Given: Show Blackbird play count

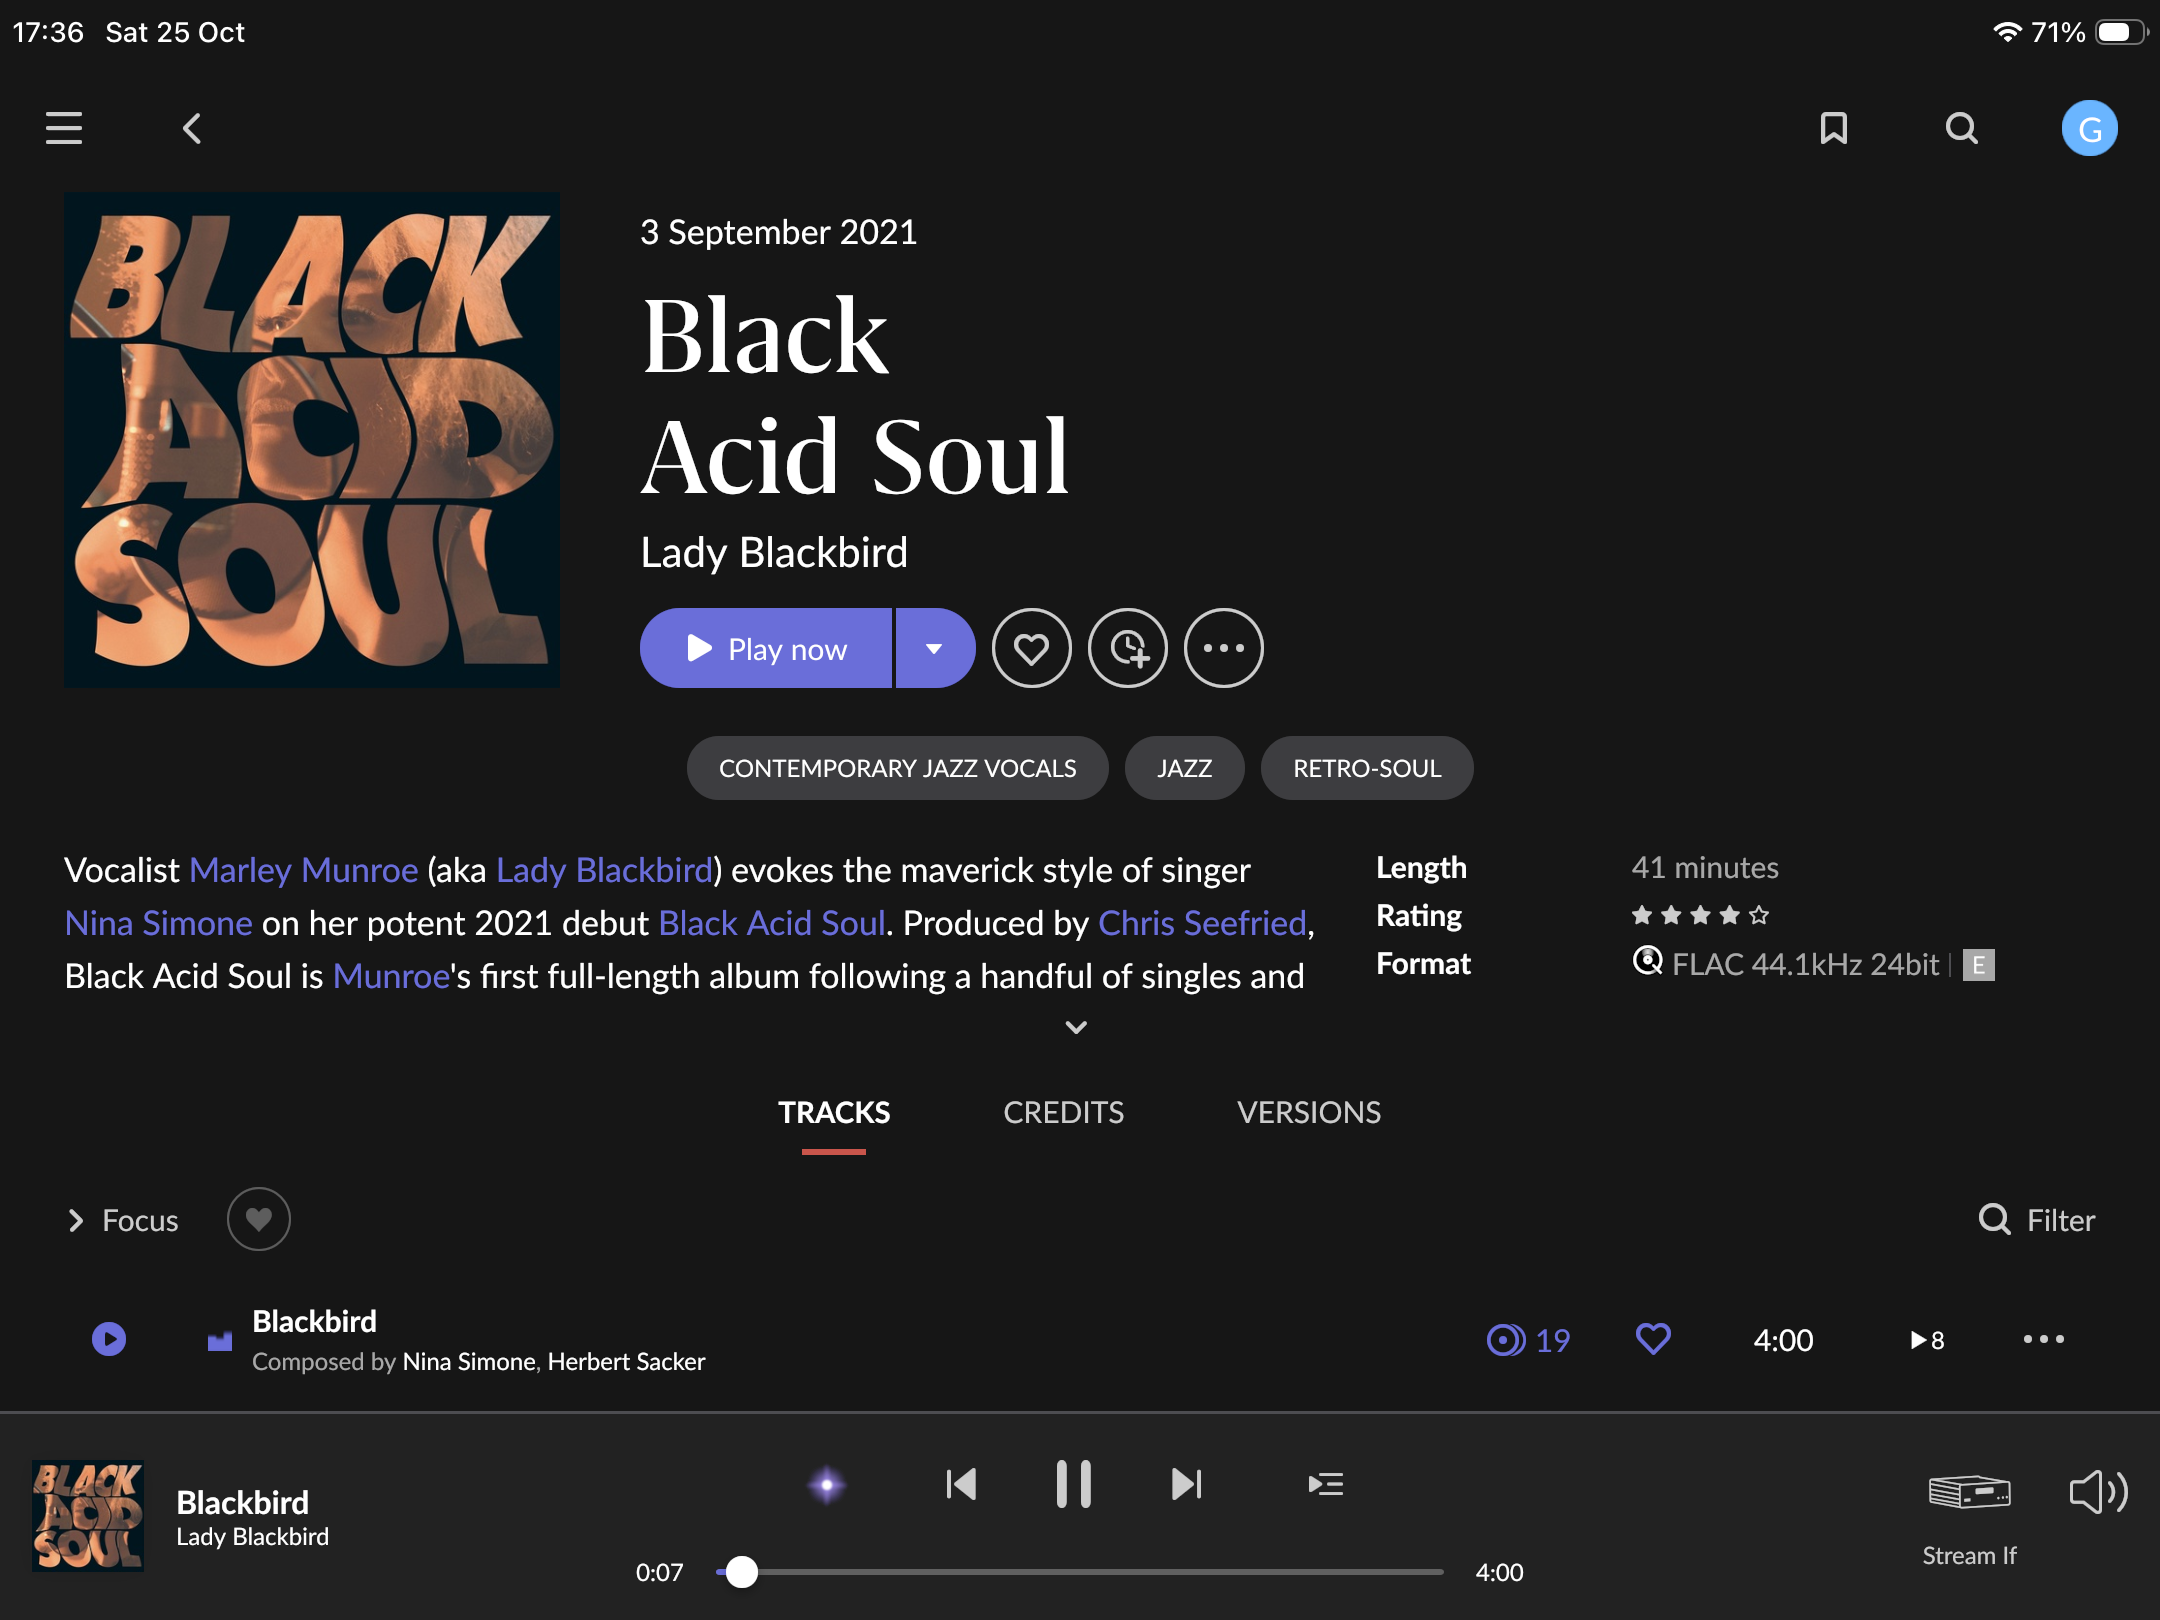Looking at the screenshot, I should click(1927, 1340).
